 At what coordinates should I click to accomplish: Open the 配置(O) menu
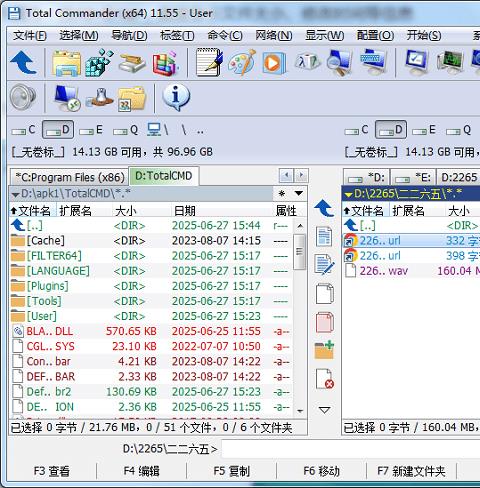(x=375, y=35)
